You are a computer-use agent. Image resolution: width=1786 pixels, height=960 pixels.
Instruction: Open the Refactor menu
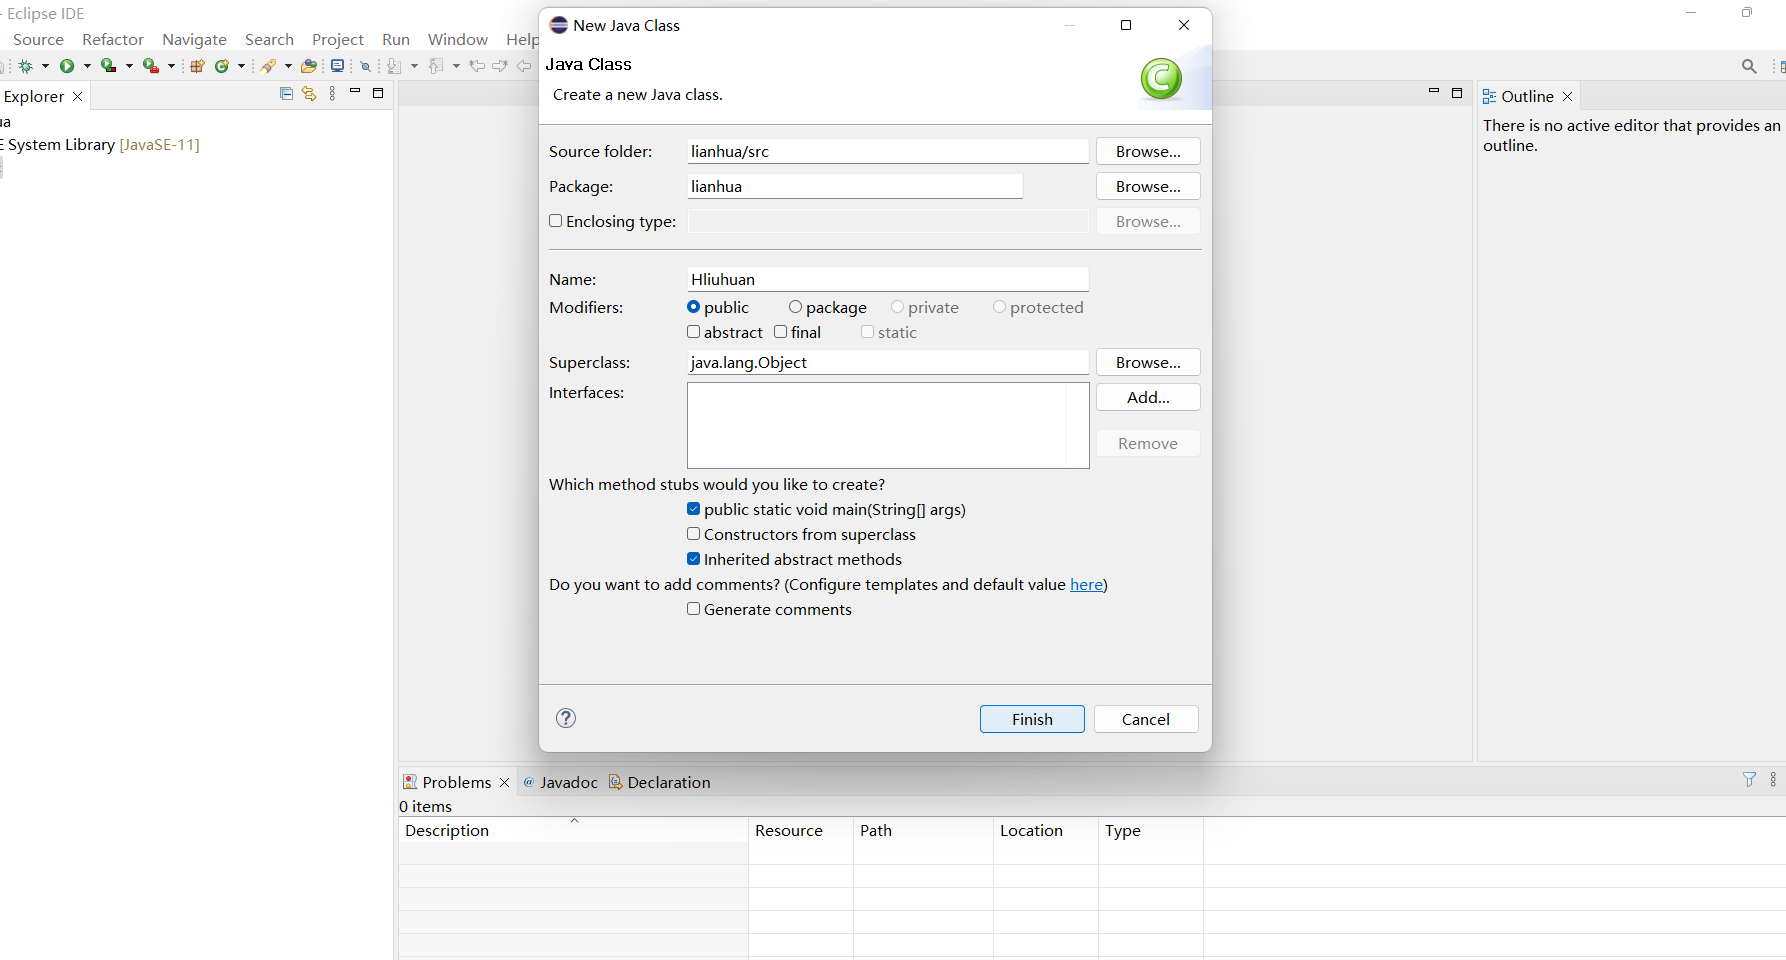[113, 39]
